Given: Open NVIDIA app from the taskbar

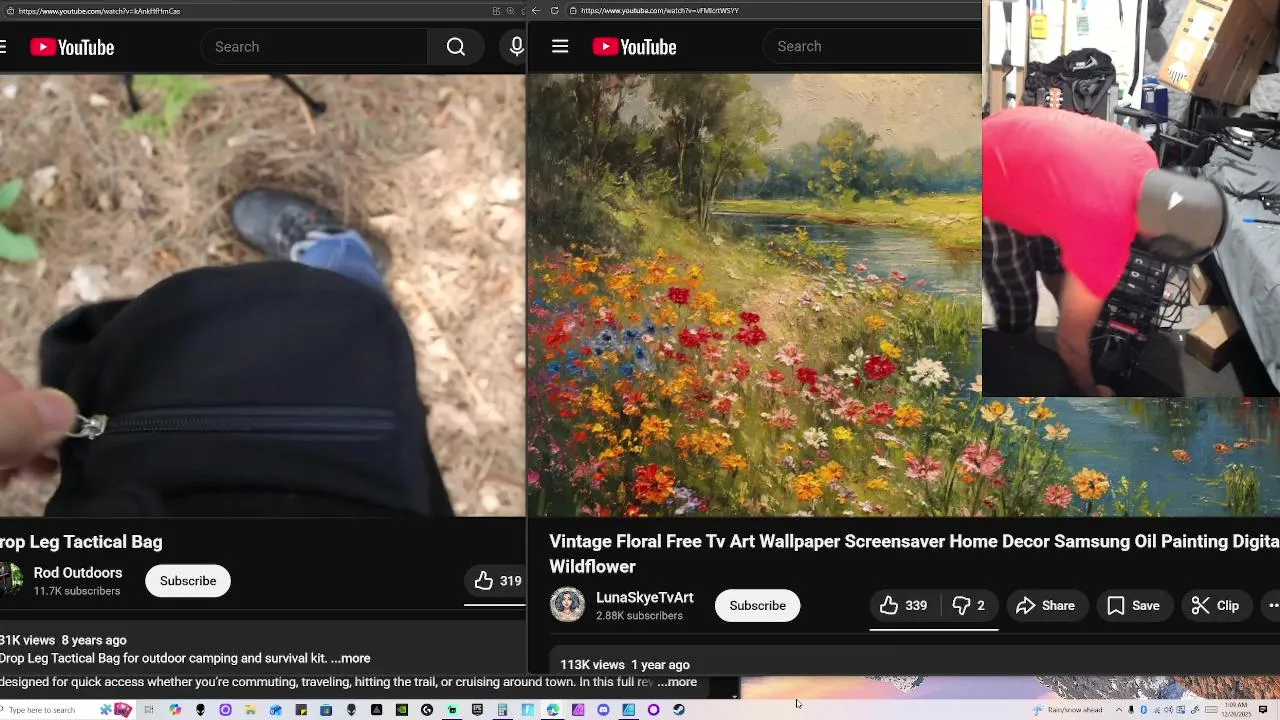Looking at the screenshot, I should point(401,710).
